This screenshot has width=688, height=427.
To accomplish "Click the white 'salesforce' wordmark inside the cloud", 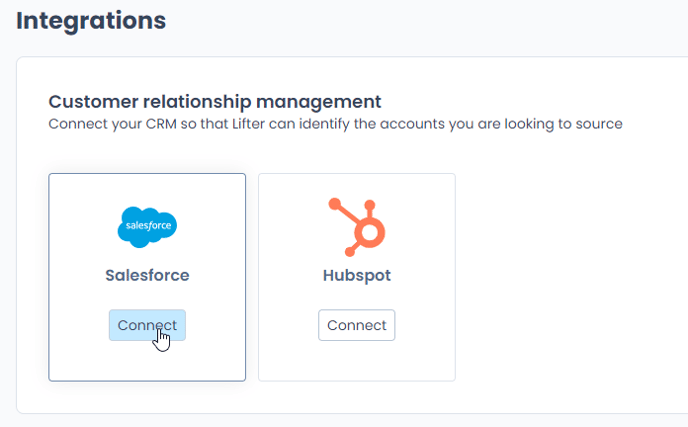I will coord(148,226).
